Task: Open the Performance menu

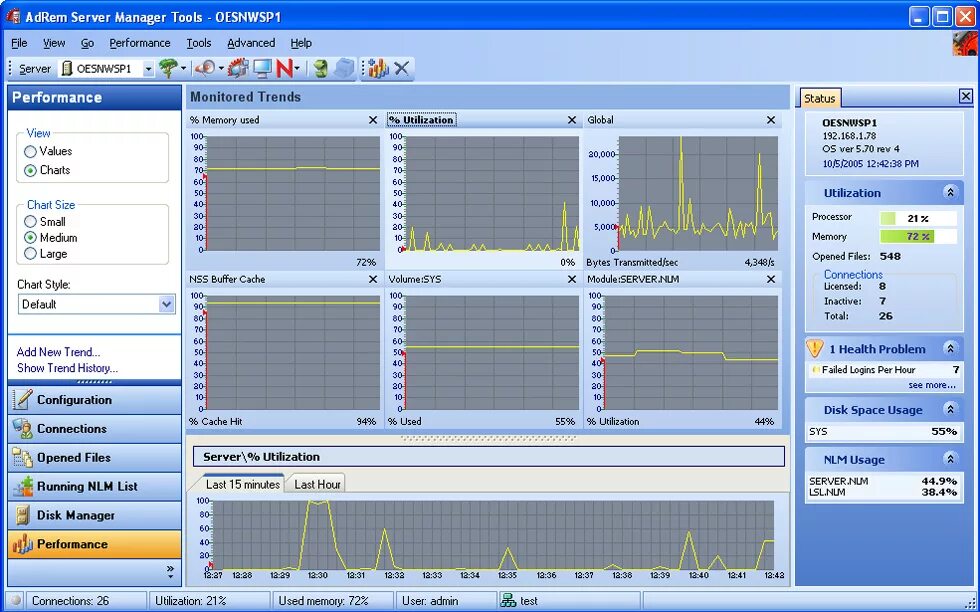Action: coord(139,43)
